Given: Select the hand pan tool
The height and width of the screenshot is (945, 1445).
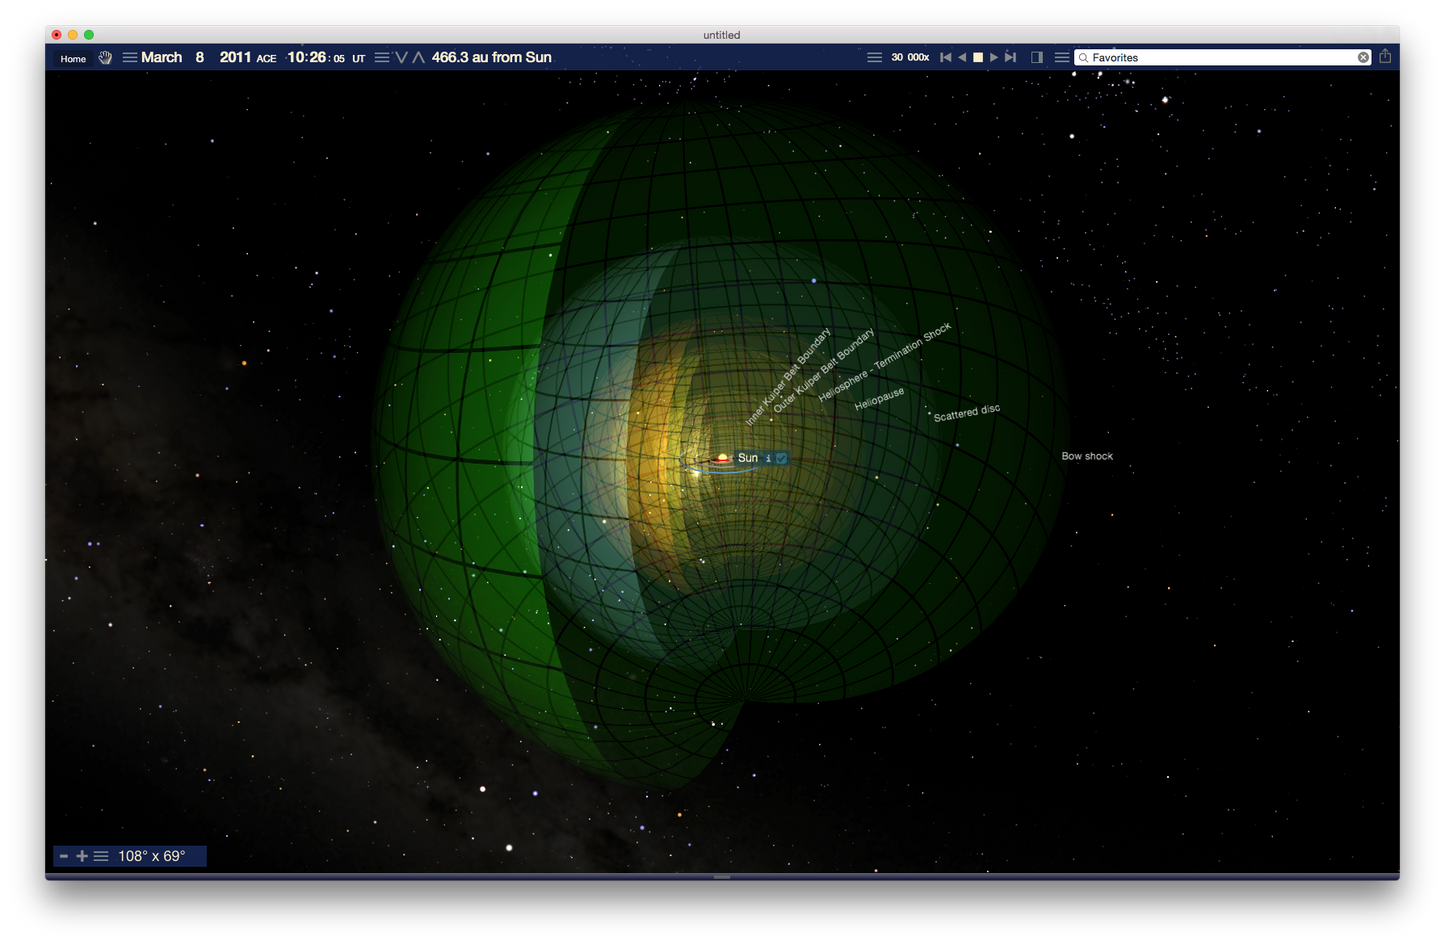Looking at the screenshot, I should 105,58.
